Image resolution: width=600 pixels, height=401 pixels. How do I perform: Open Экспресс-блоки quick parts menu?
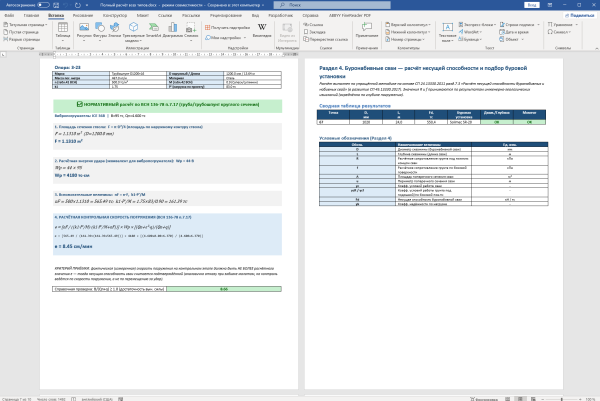[x=477, y=24]
